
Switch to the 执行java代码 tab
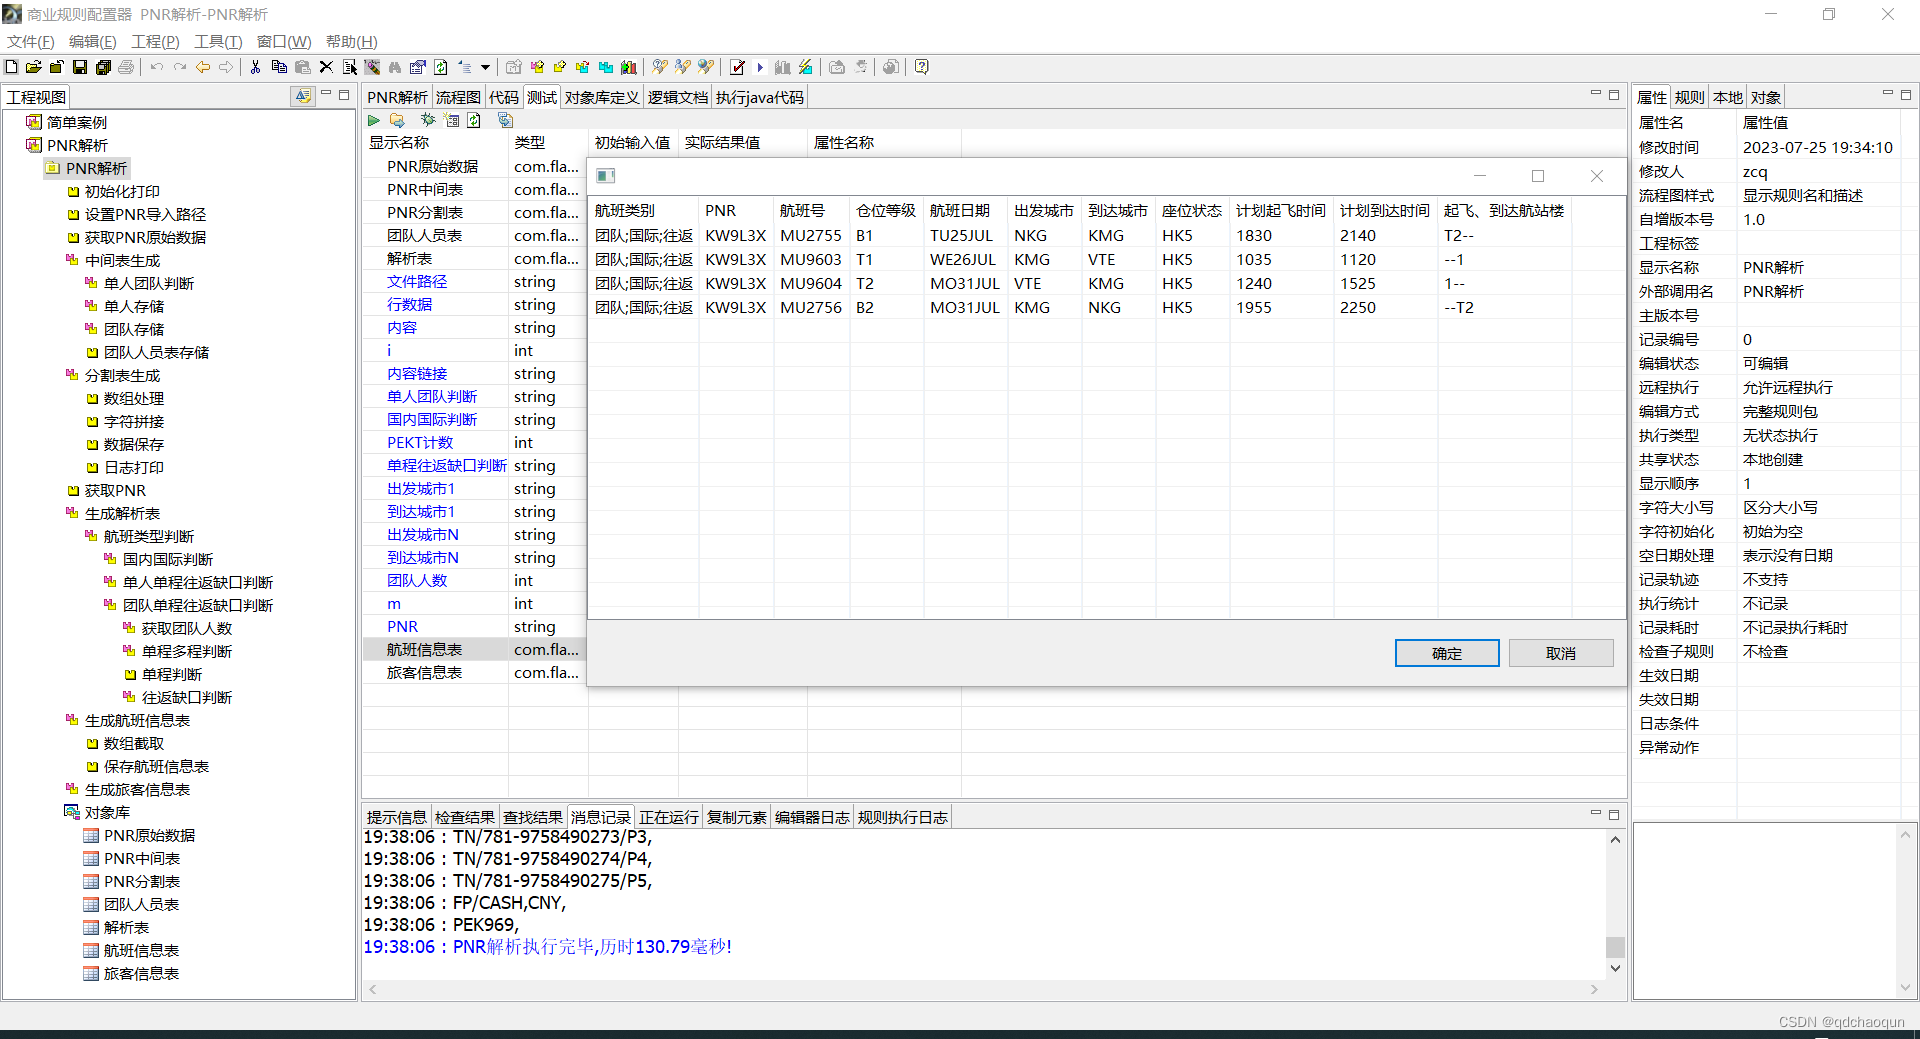tap(759, 97)
